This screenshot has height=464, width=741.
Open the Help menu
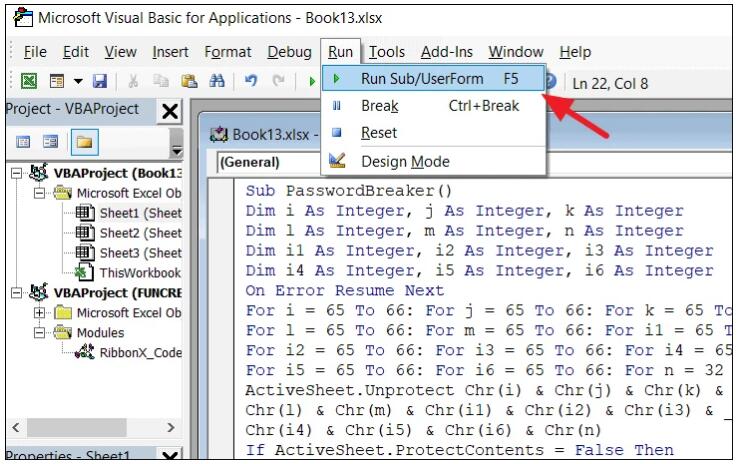pos(575,52)
